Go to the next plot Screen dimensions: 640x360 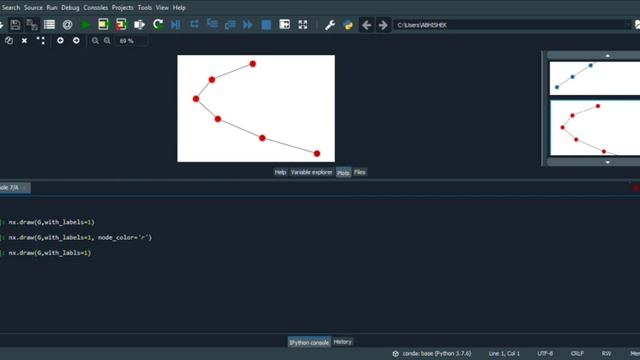click(x=76, y=40)
